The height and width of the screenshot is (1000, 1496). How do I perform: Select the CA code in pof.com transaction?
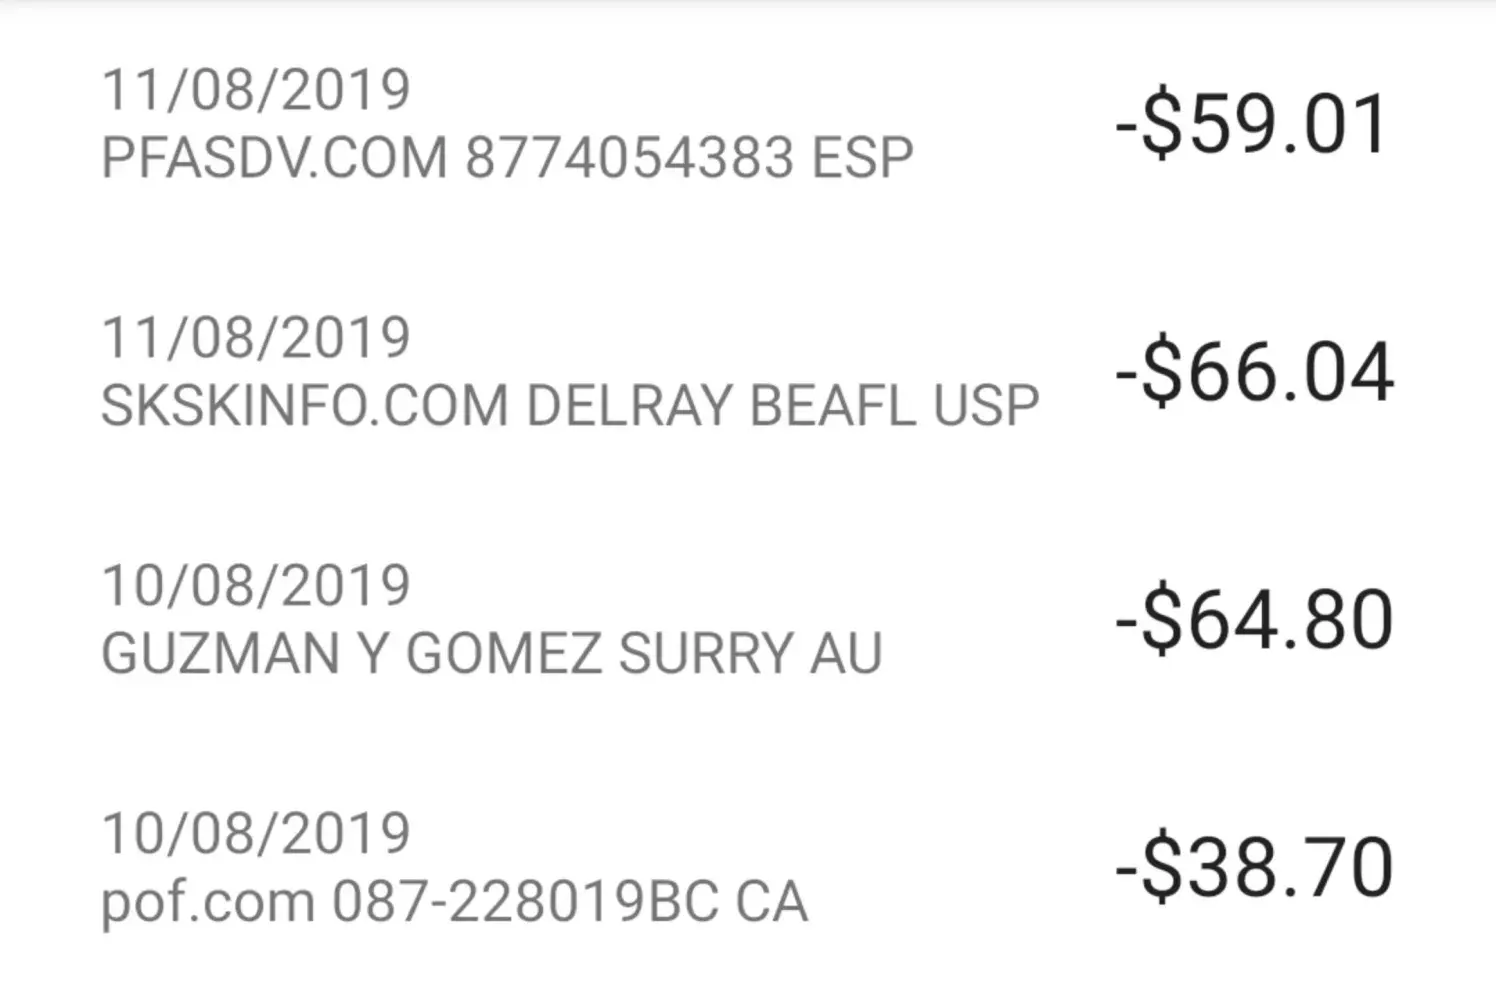pos(771,902)
